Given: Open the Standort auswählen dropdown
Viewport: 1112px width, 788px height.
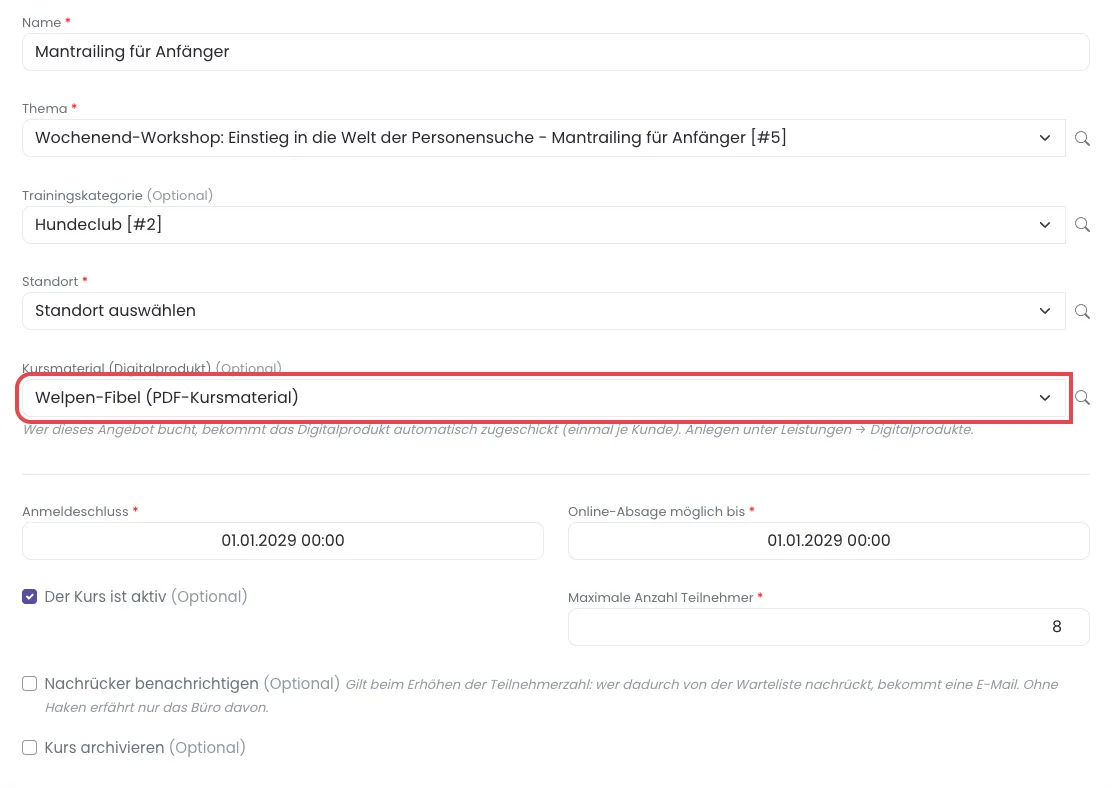Looking at the screenshot, I should (543, 311).
